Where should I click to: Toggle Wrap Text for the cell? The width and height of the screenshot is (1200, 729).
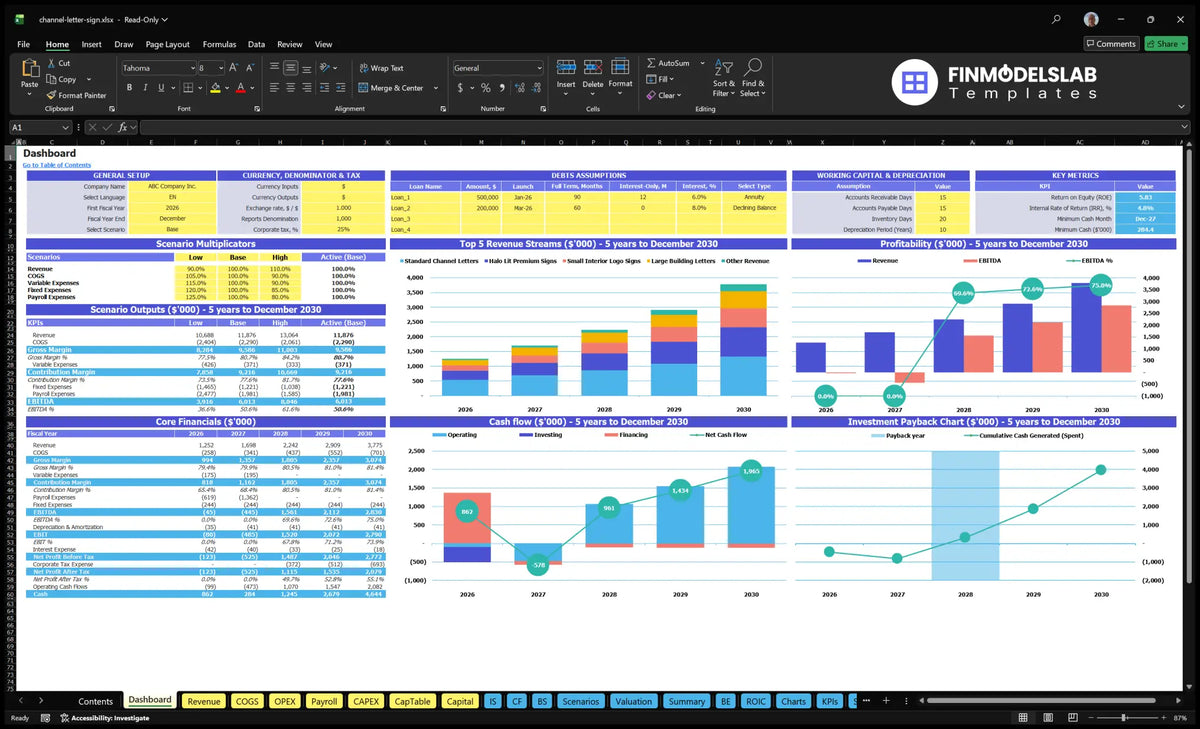(380, 68)
